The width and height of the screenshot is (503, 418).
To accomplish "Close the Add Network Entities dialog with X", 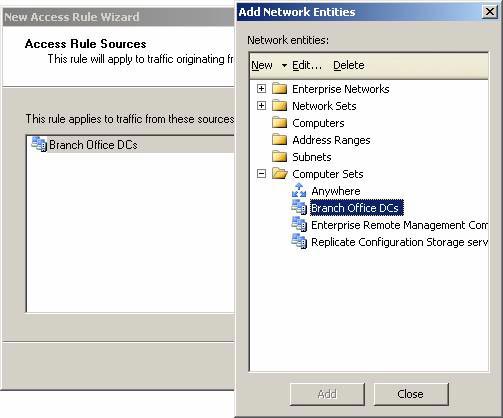I will pyautogui.click(x=490, y=12).
